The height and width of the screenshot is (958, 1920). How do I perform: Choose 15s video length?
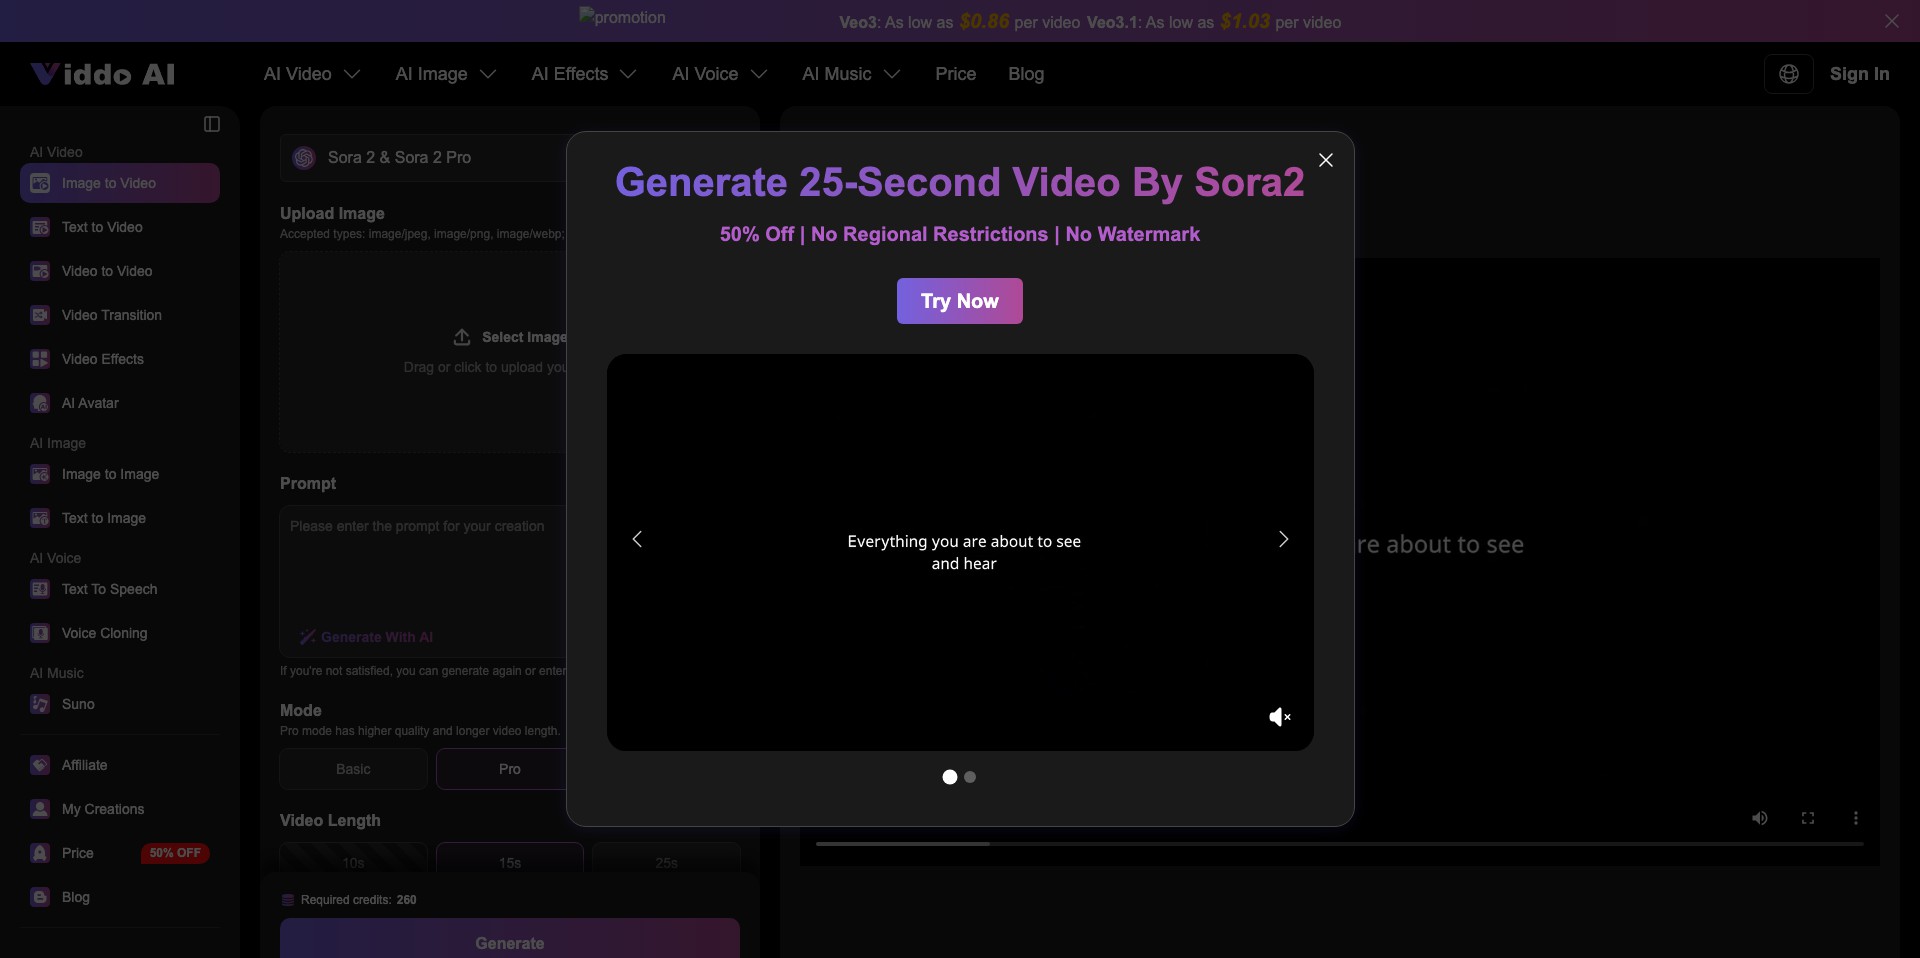point(510,858)
